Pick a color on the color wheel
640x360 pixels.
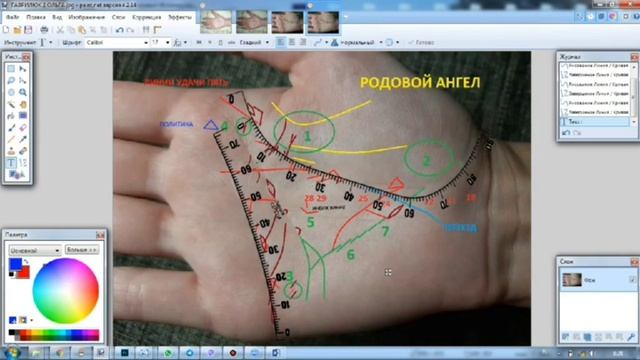pos(65,291)
